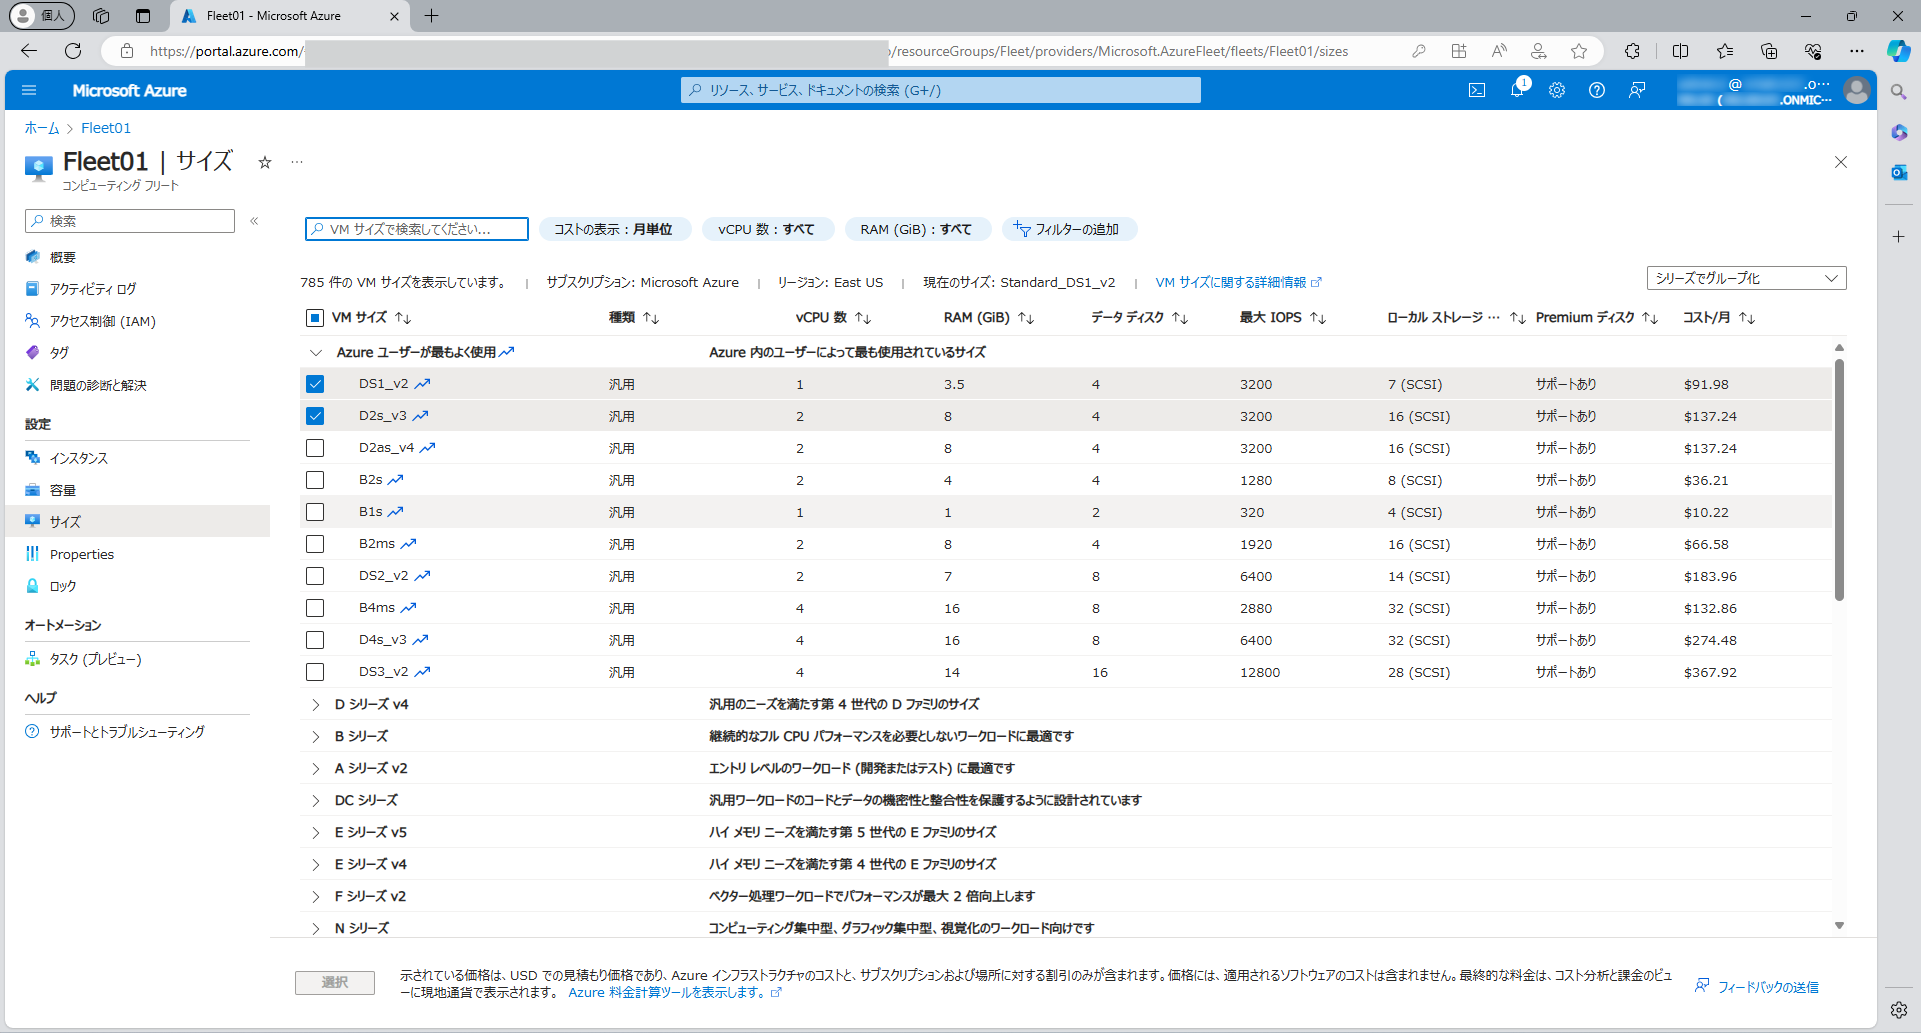Focus the Azure global search box

pos(941,90)
